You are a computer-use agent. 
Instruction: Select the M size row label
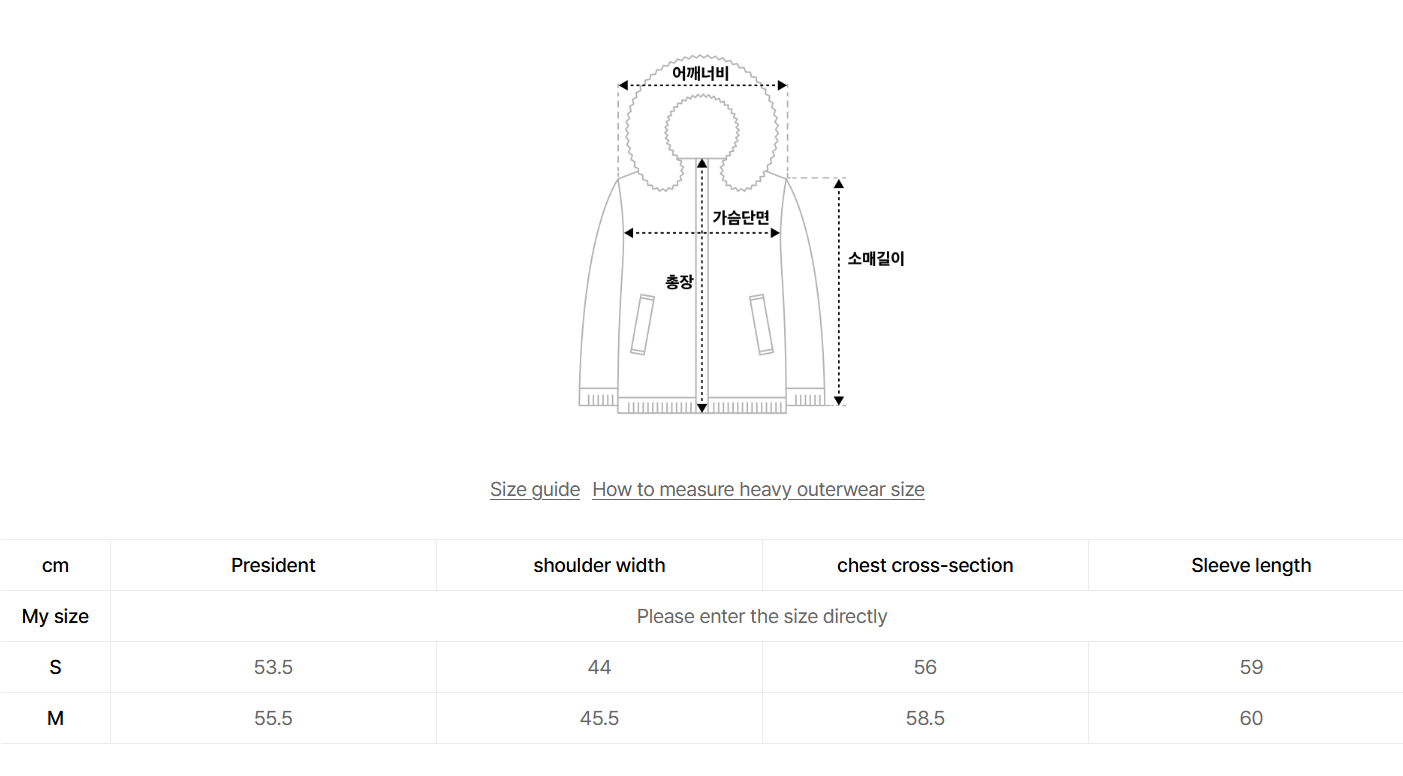coord(55,718)
